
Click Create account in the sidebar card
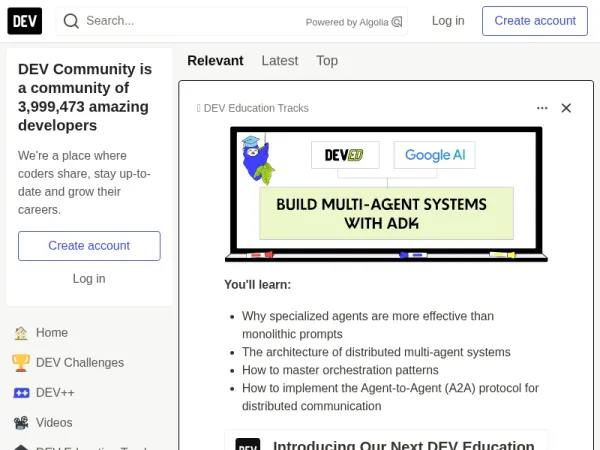[x=89, y=246]
